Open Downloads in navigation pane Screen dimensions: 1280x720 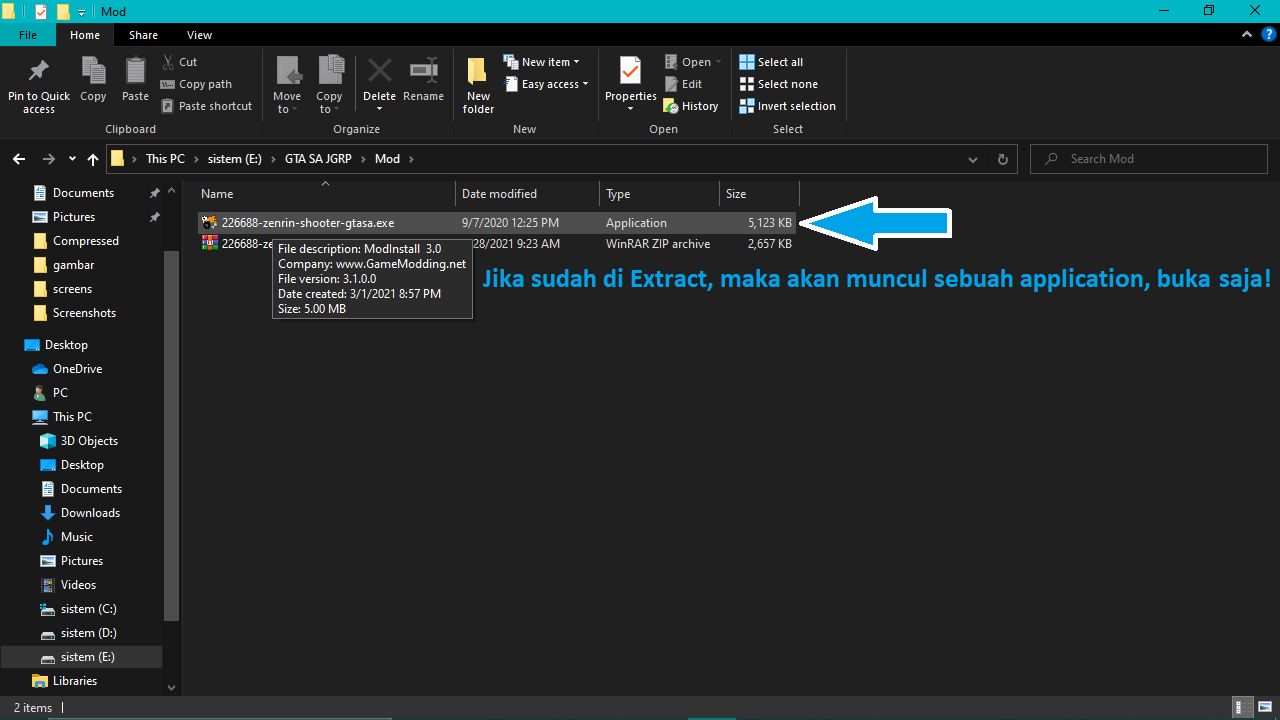tap(90, 513)
